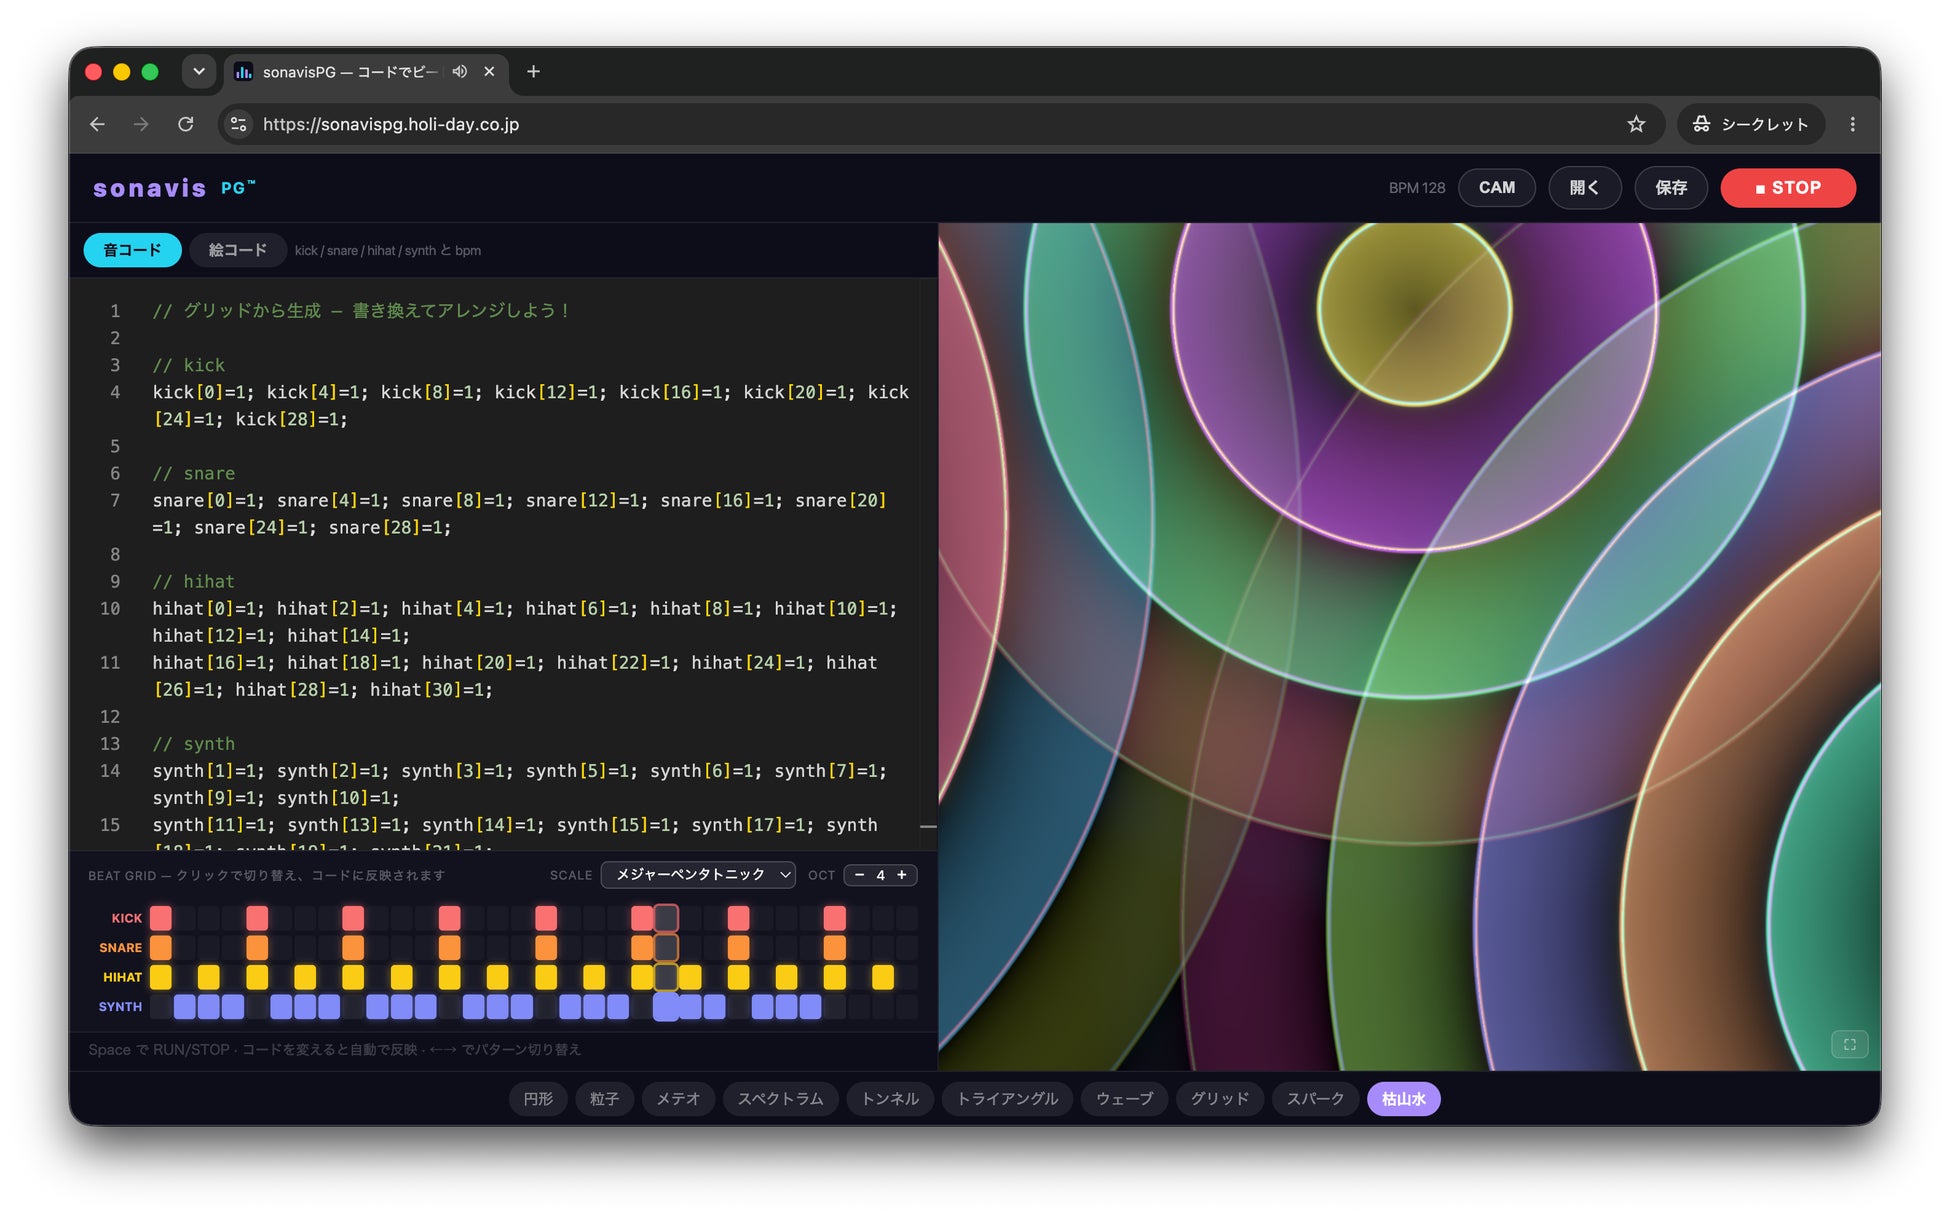Click the 枯山水 visualizer canvas
This screenshot has width=1950, height=1217.
(1409, 646)
